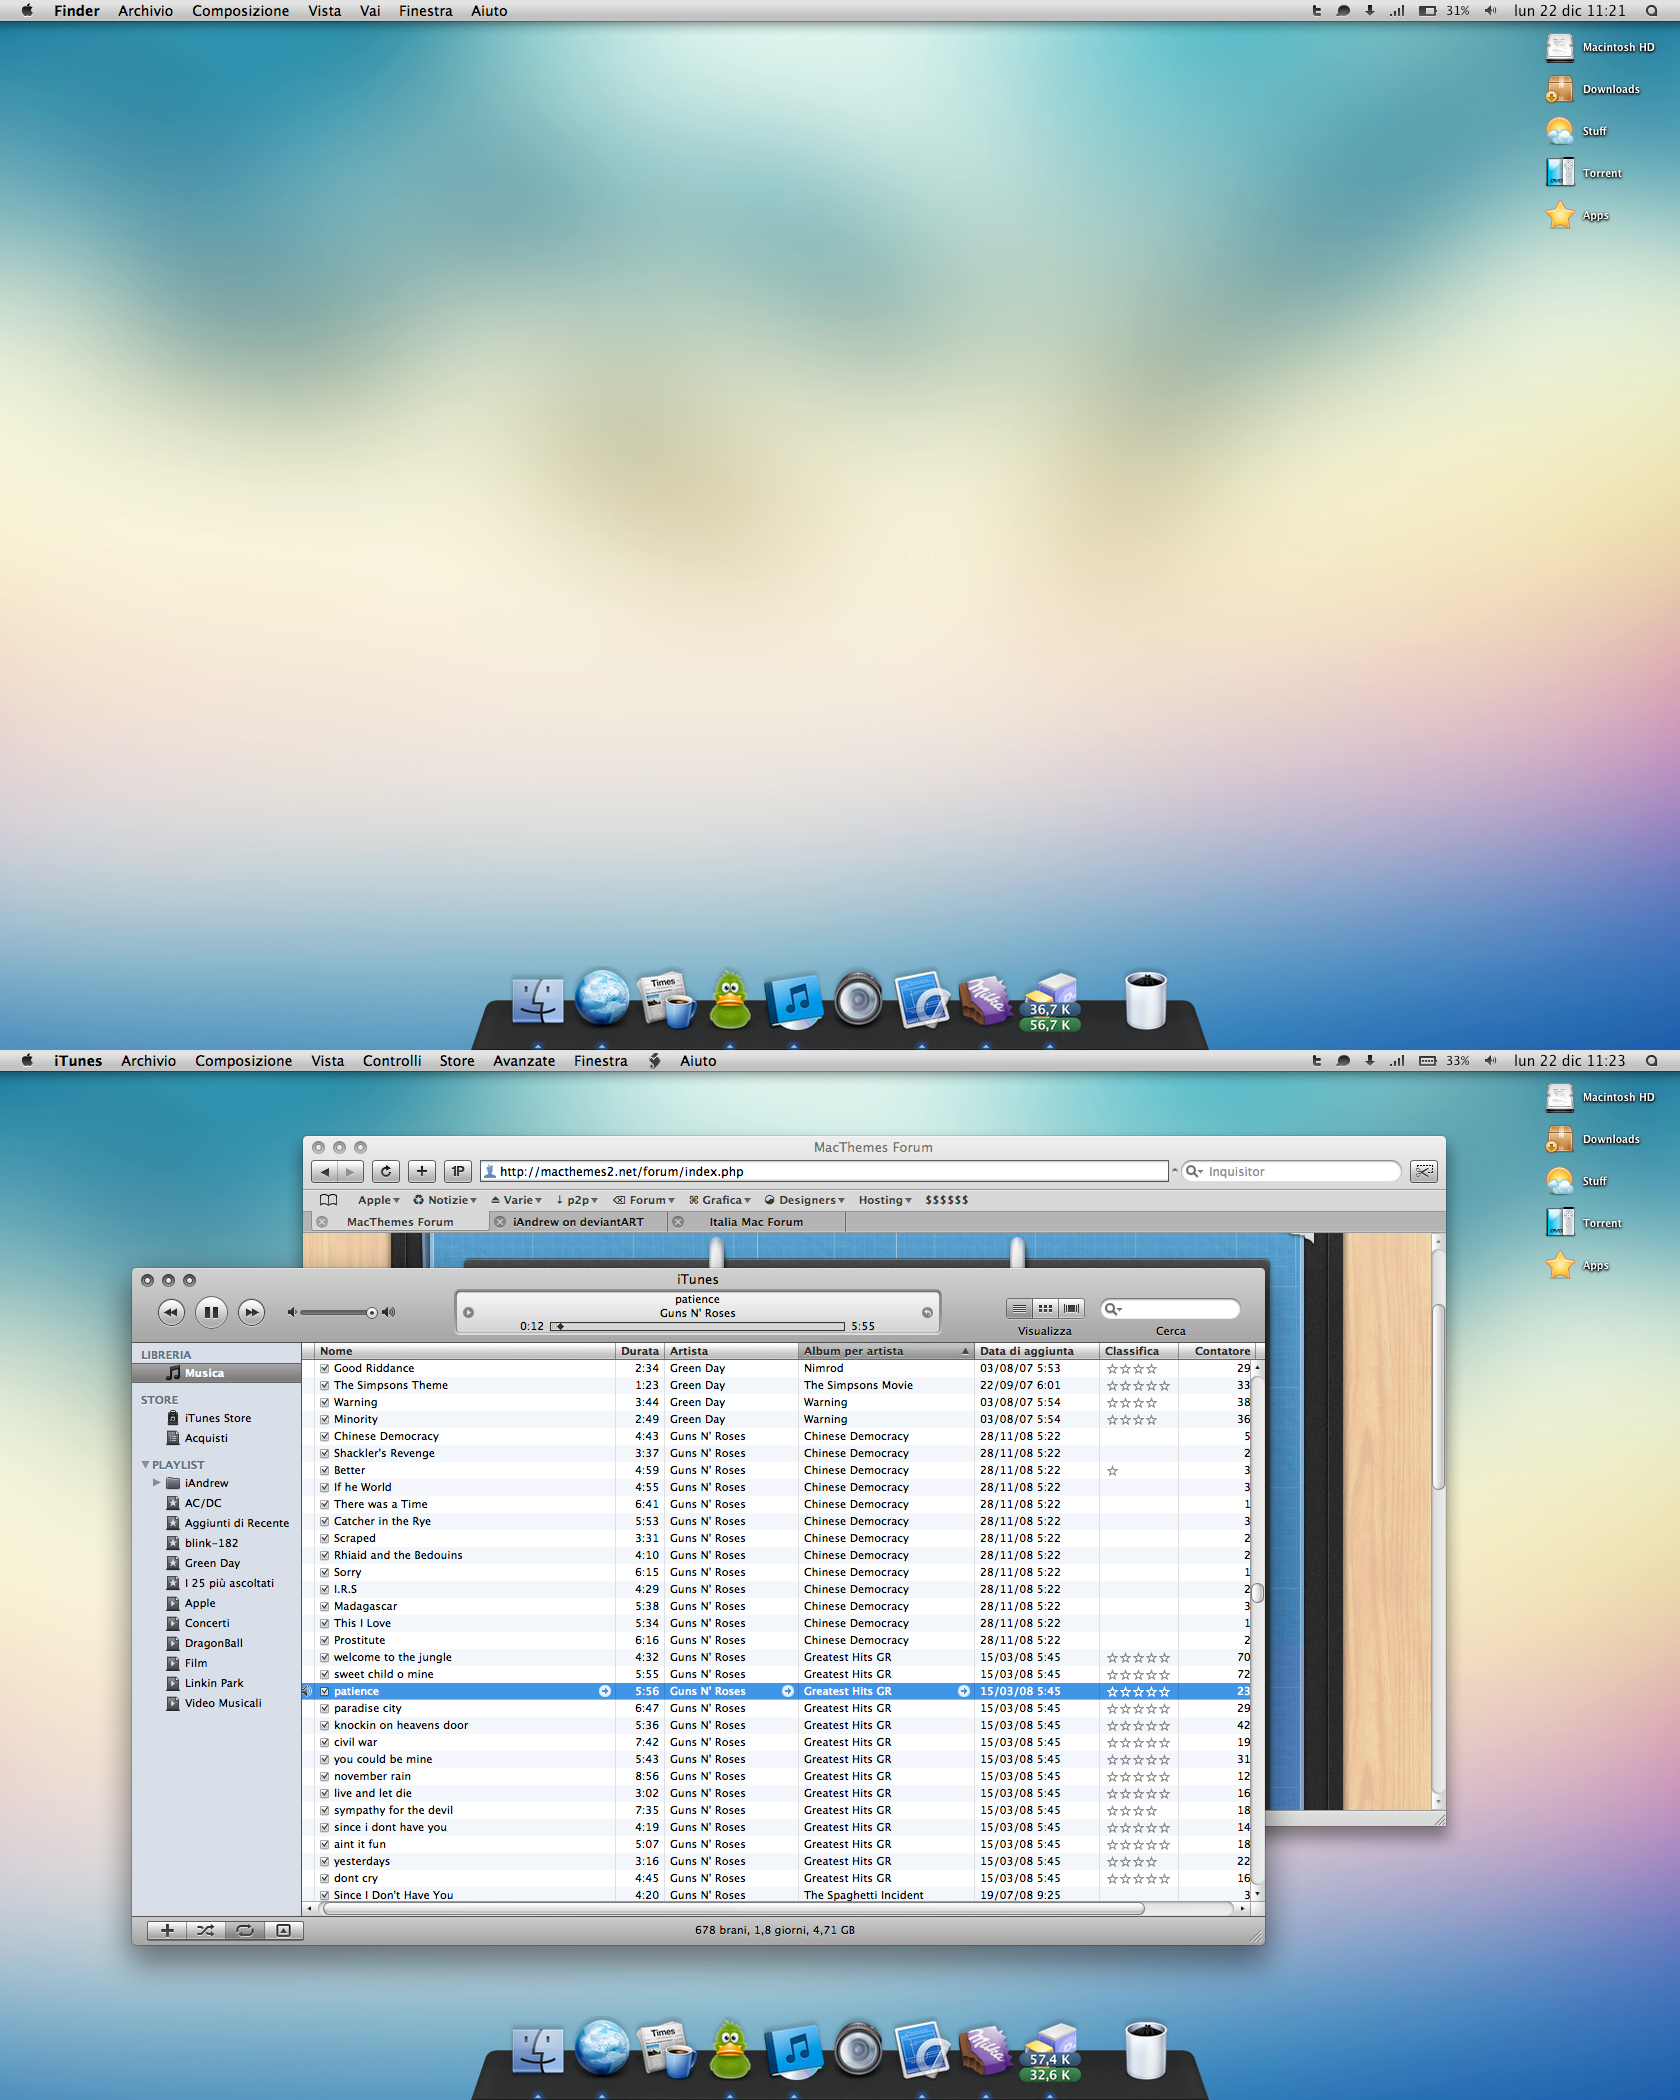Image resolution: width=1680 pixels, height=2100 pixels.
Task: Expand the iAndrew playlist folder
Action: (x=156, y=1483)
